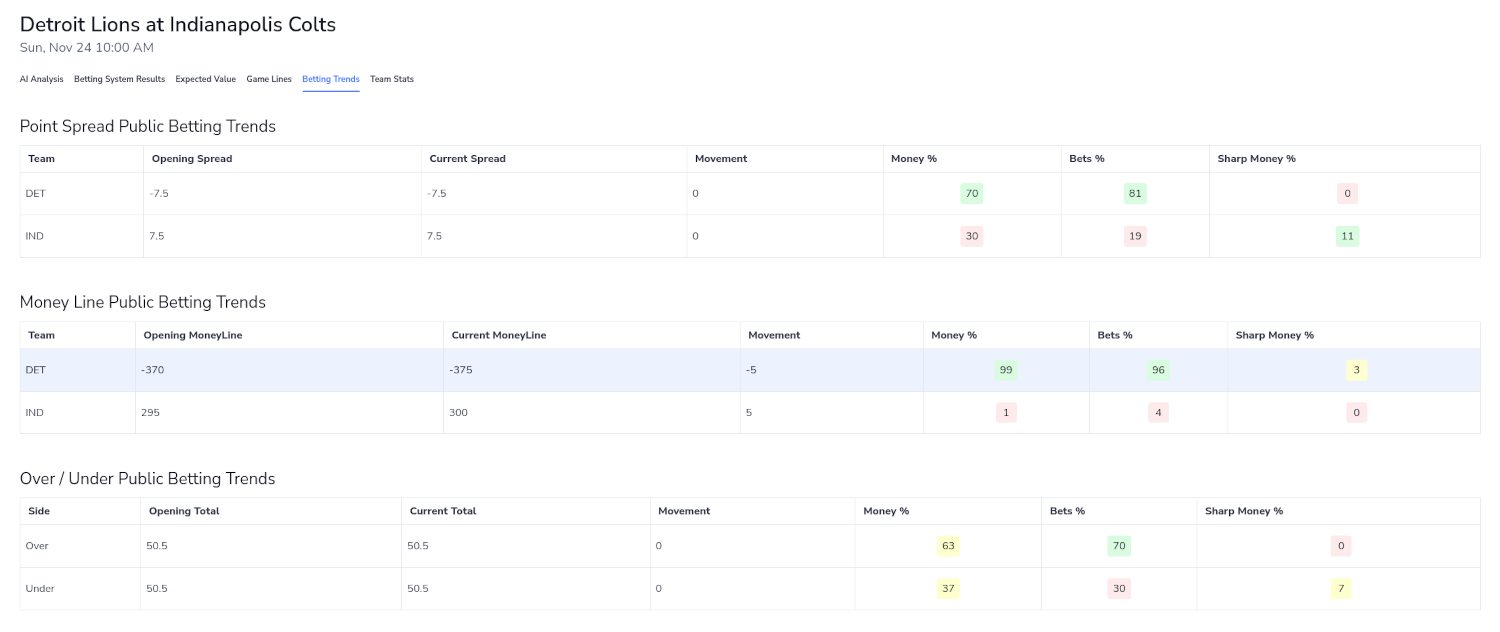Switch to the Team Stats tab
The height and width of the screenshot is (632, 1500).
pyautogui.click(x=391, y=79)
